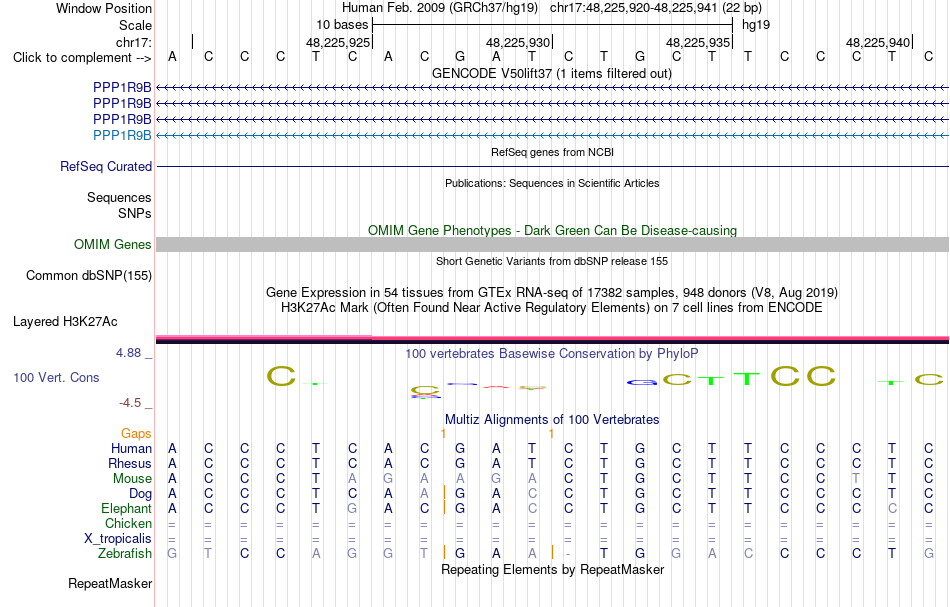Open the RefSeq Curated track label

(x=106, y=166)
